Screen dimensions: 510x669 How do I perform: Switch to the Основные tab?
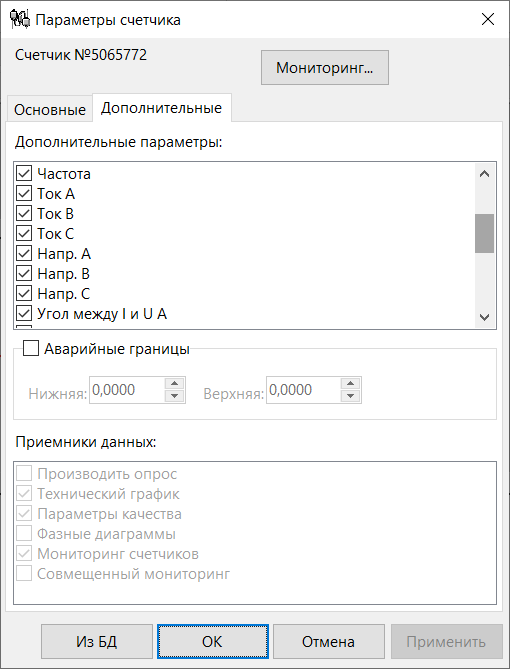(x=50, y=110)
